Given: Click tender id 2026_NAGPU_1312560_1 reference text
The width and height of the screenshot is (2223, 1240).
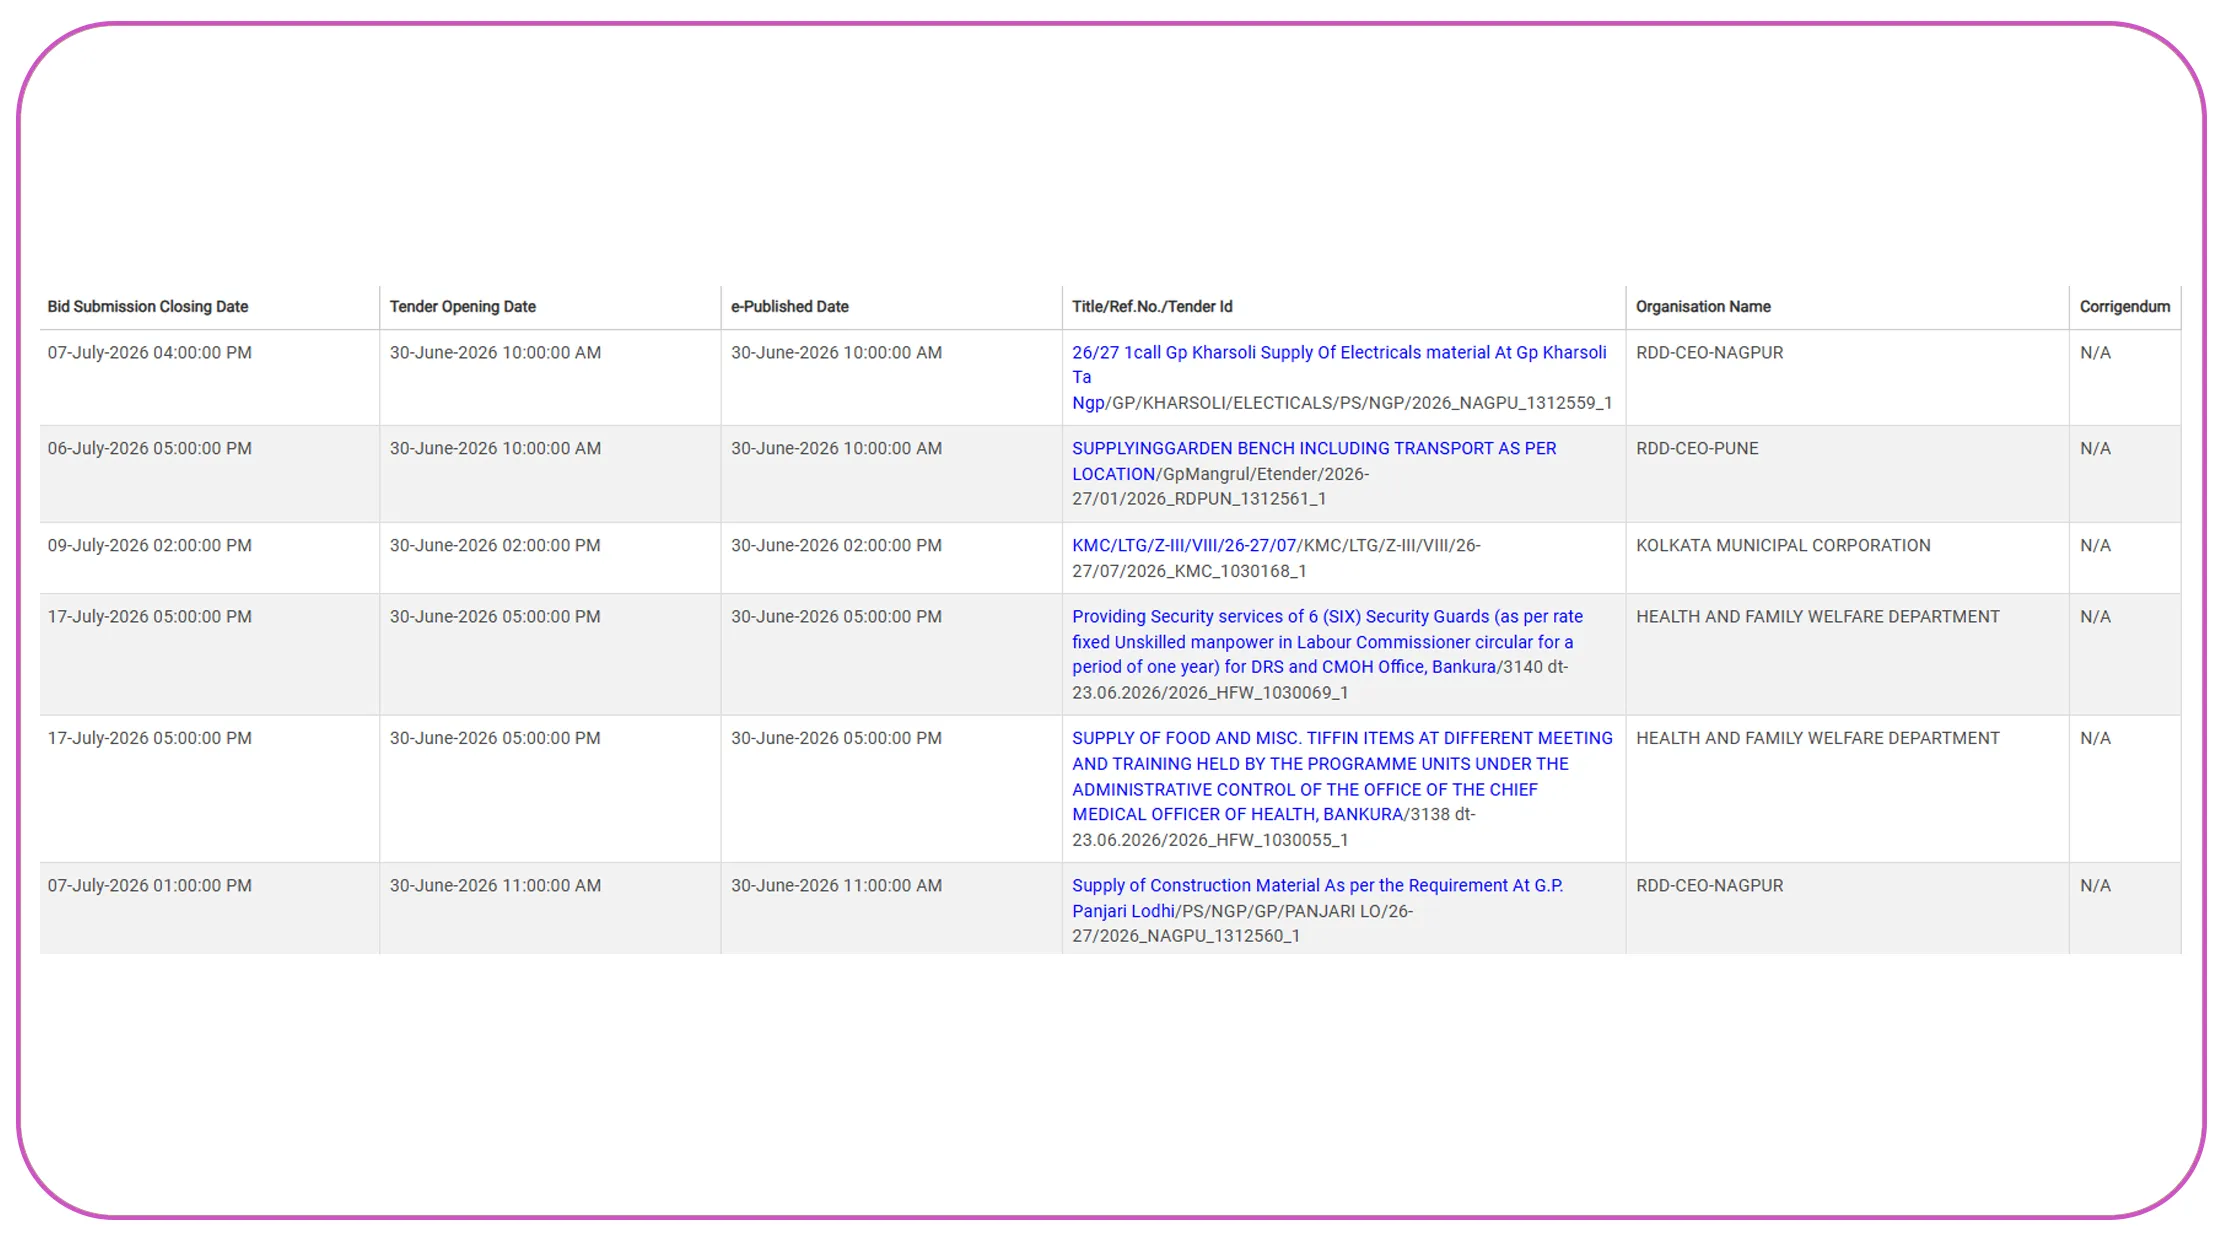Looking at the screenshot, I should point(1199,936).
